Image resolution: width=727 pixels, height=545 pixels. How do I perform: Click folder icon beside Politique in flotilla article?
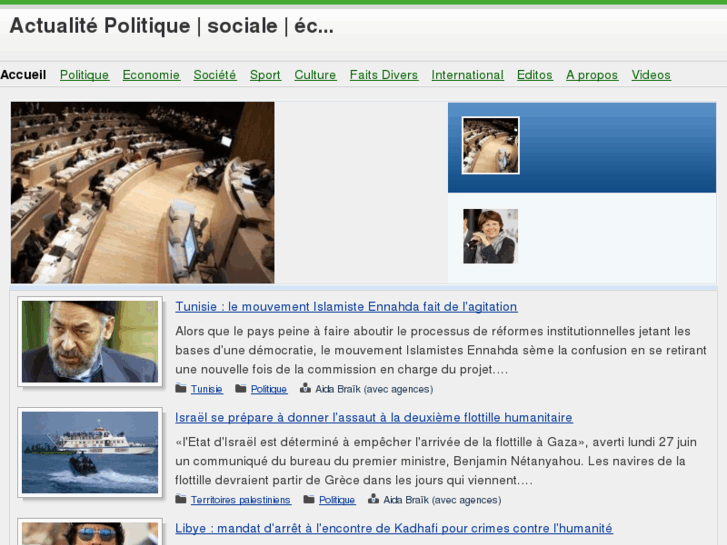click(x=309, y=499)
